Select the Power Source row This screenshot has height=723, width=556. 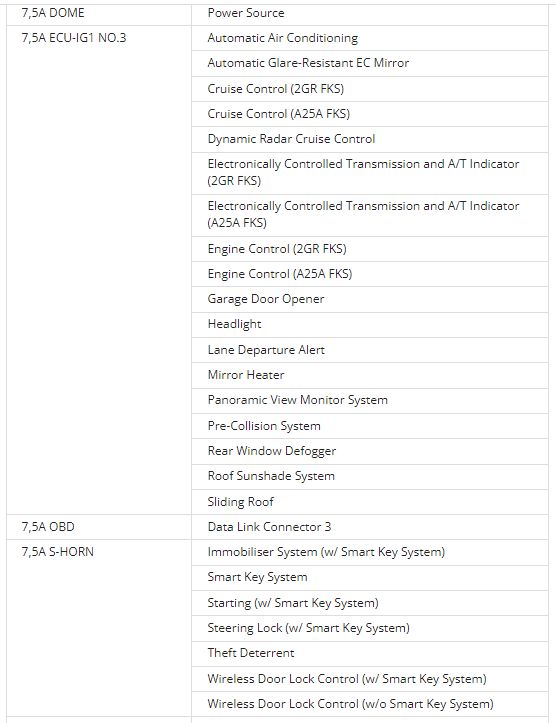pyautogui.click(x=370, y=13)
